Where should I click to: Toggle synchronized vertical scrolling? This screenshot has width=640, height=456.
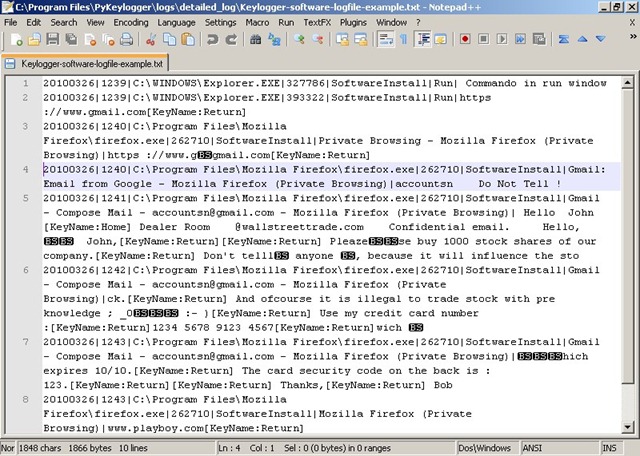point(342,40)
